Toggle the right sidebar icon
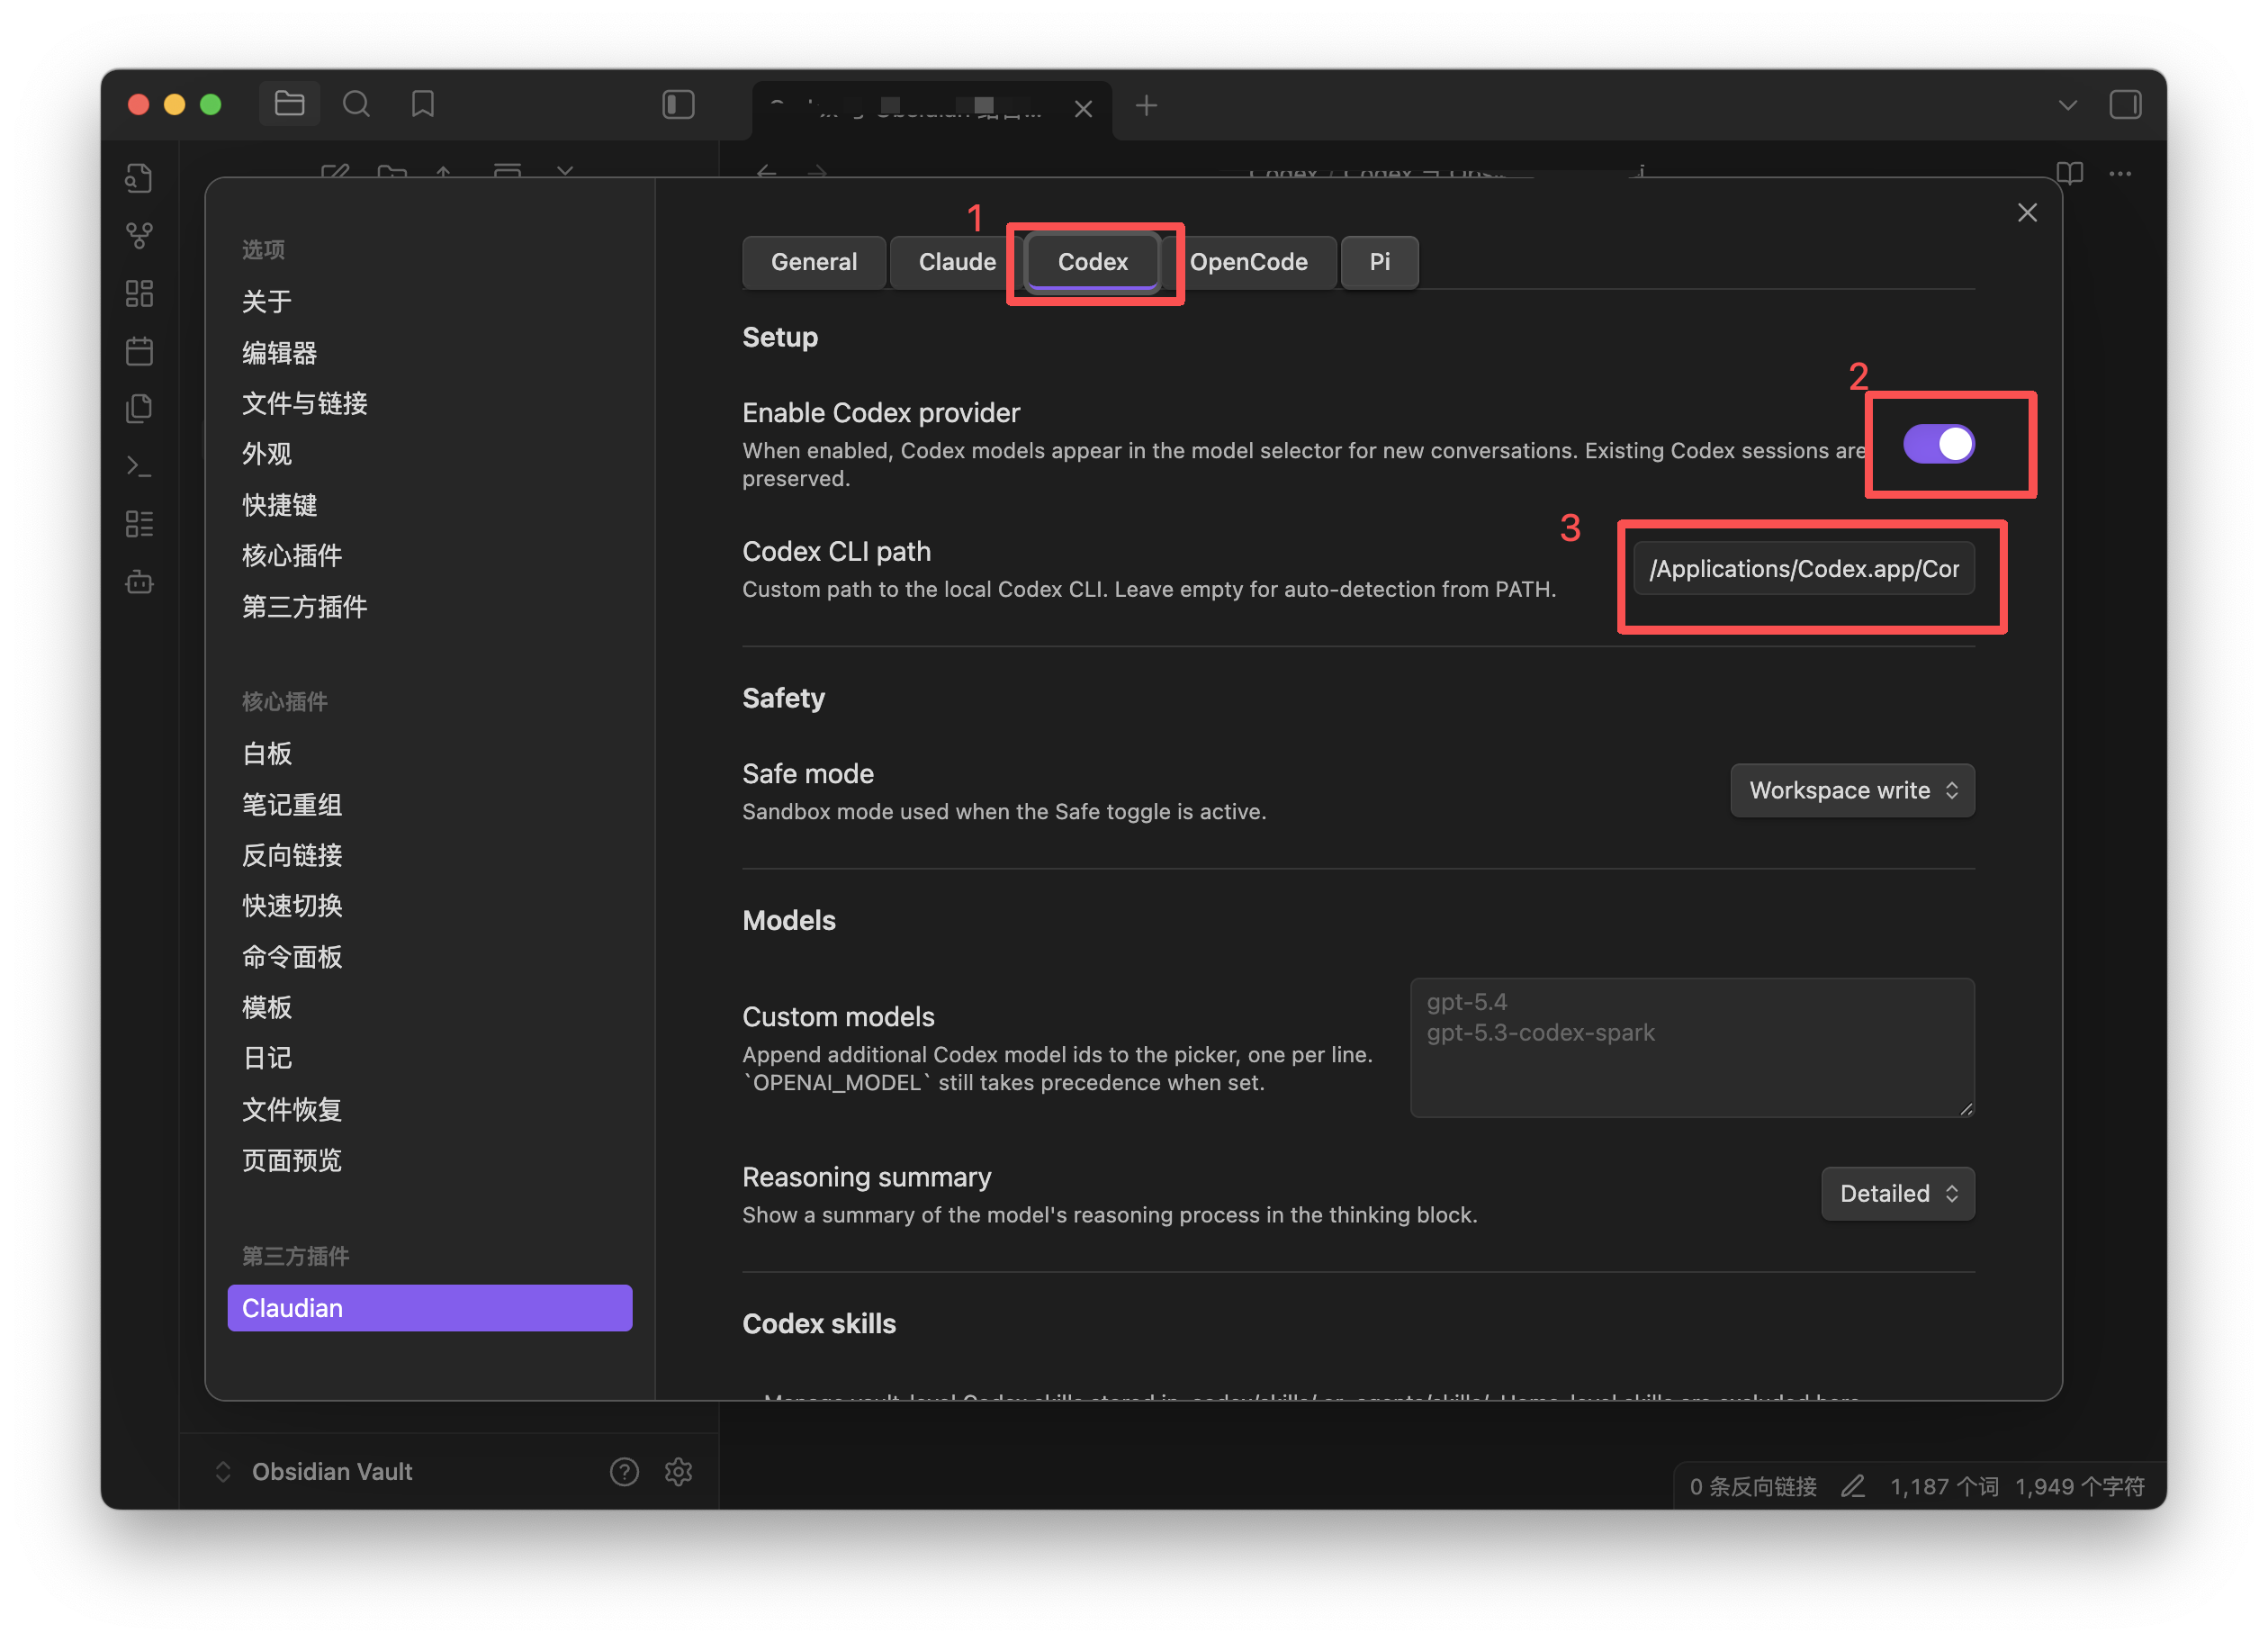This screenshot has width=2268, height=1642. pyautogui.click(x=2125, y=104)
